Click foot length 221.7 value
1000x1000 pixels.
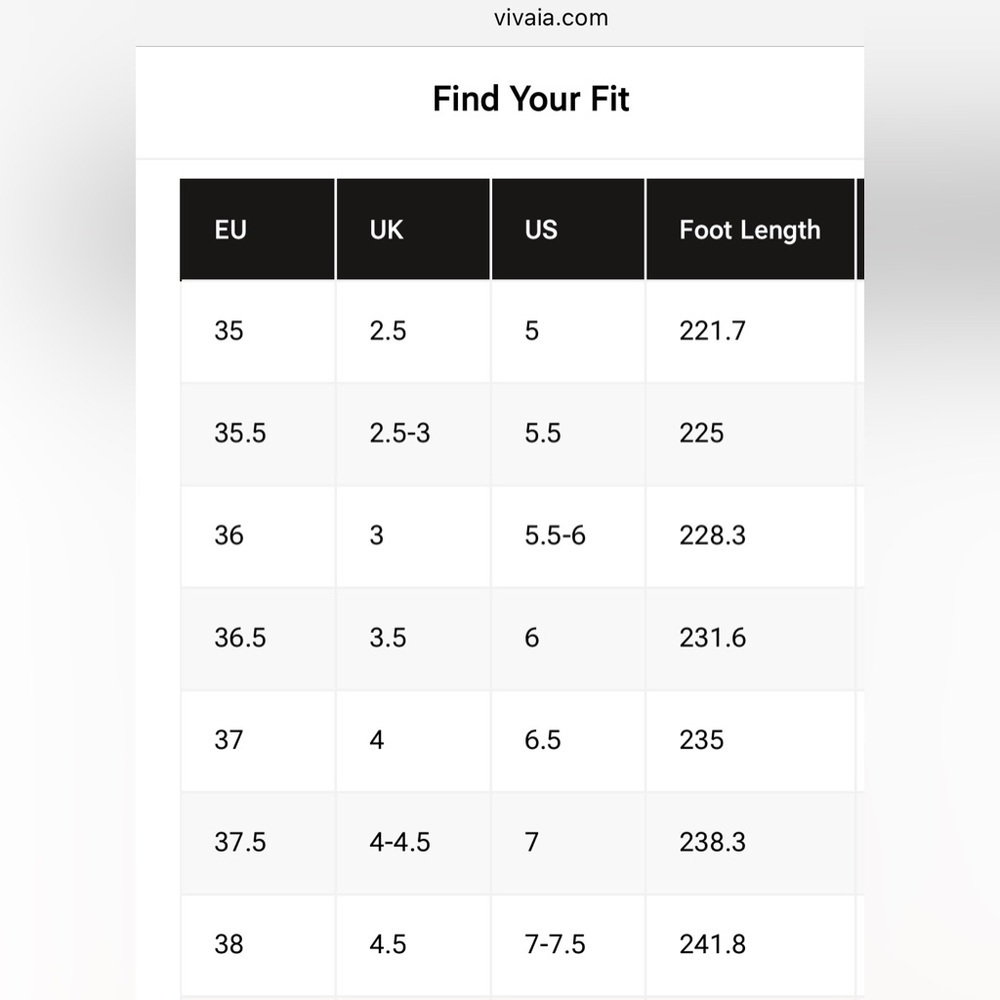(712, 331)
